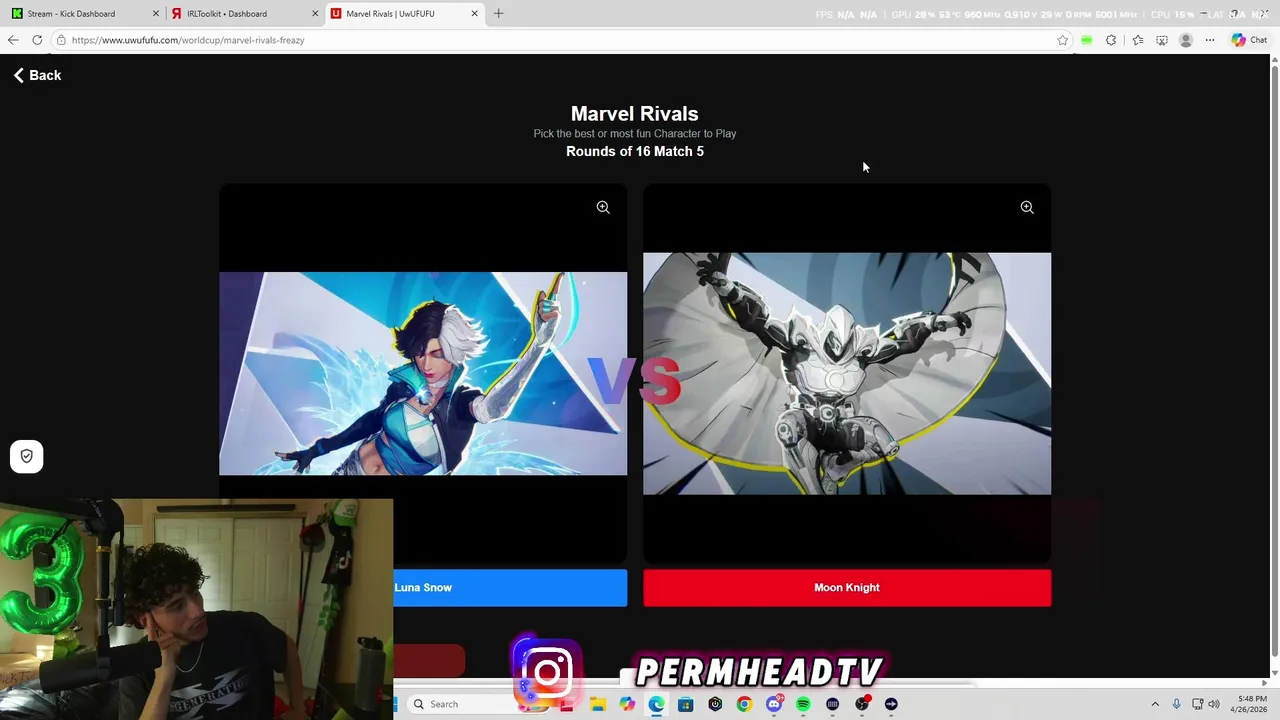
Task: Open a new browser tab
Action: (x=499, y=14)
